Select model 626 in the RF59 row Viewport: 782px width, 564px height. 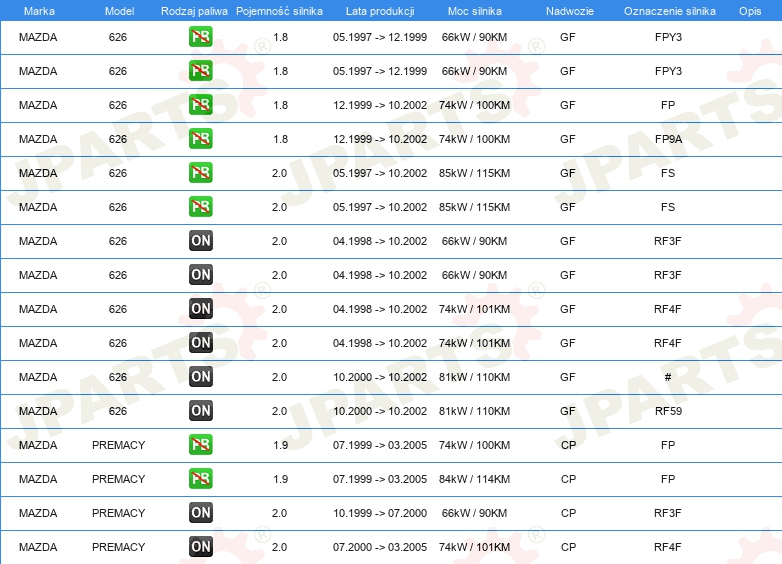point(118,411)
